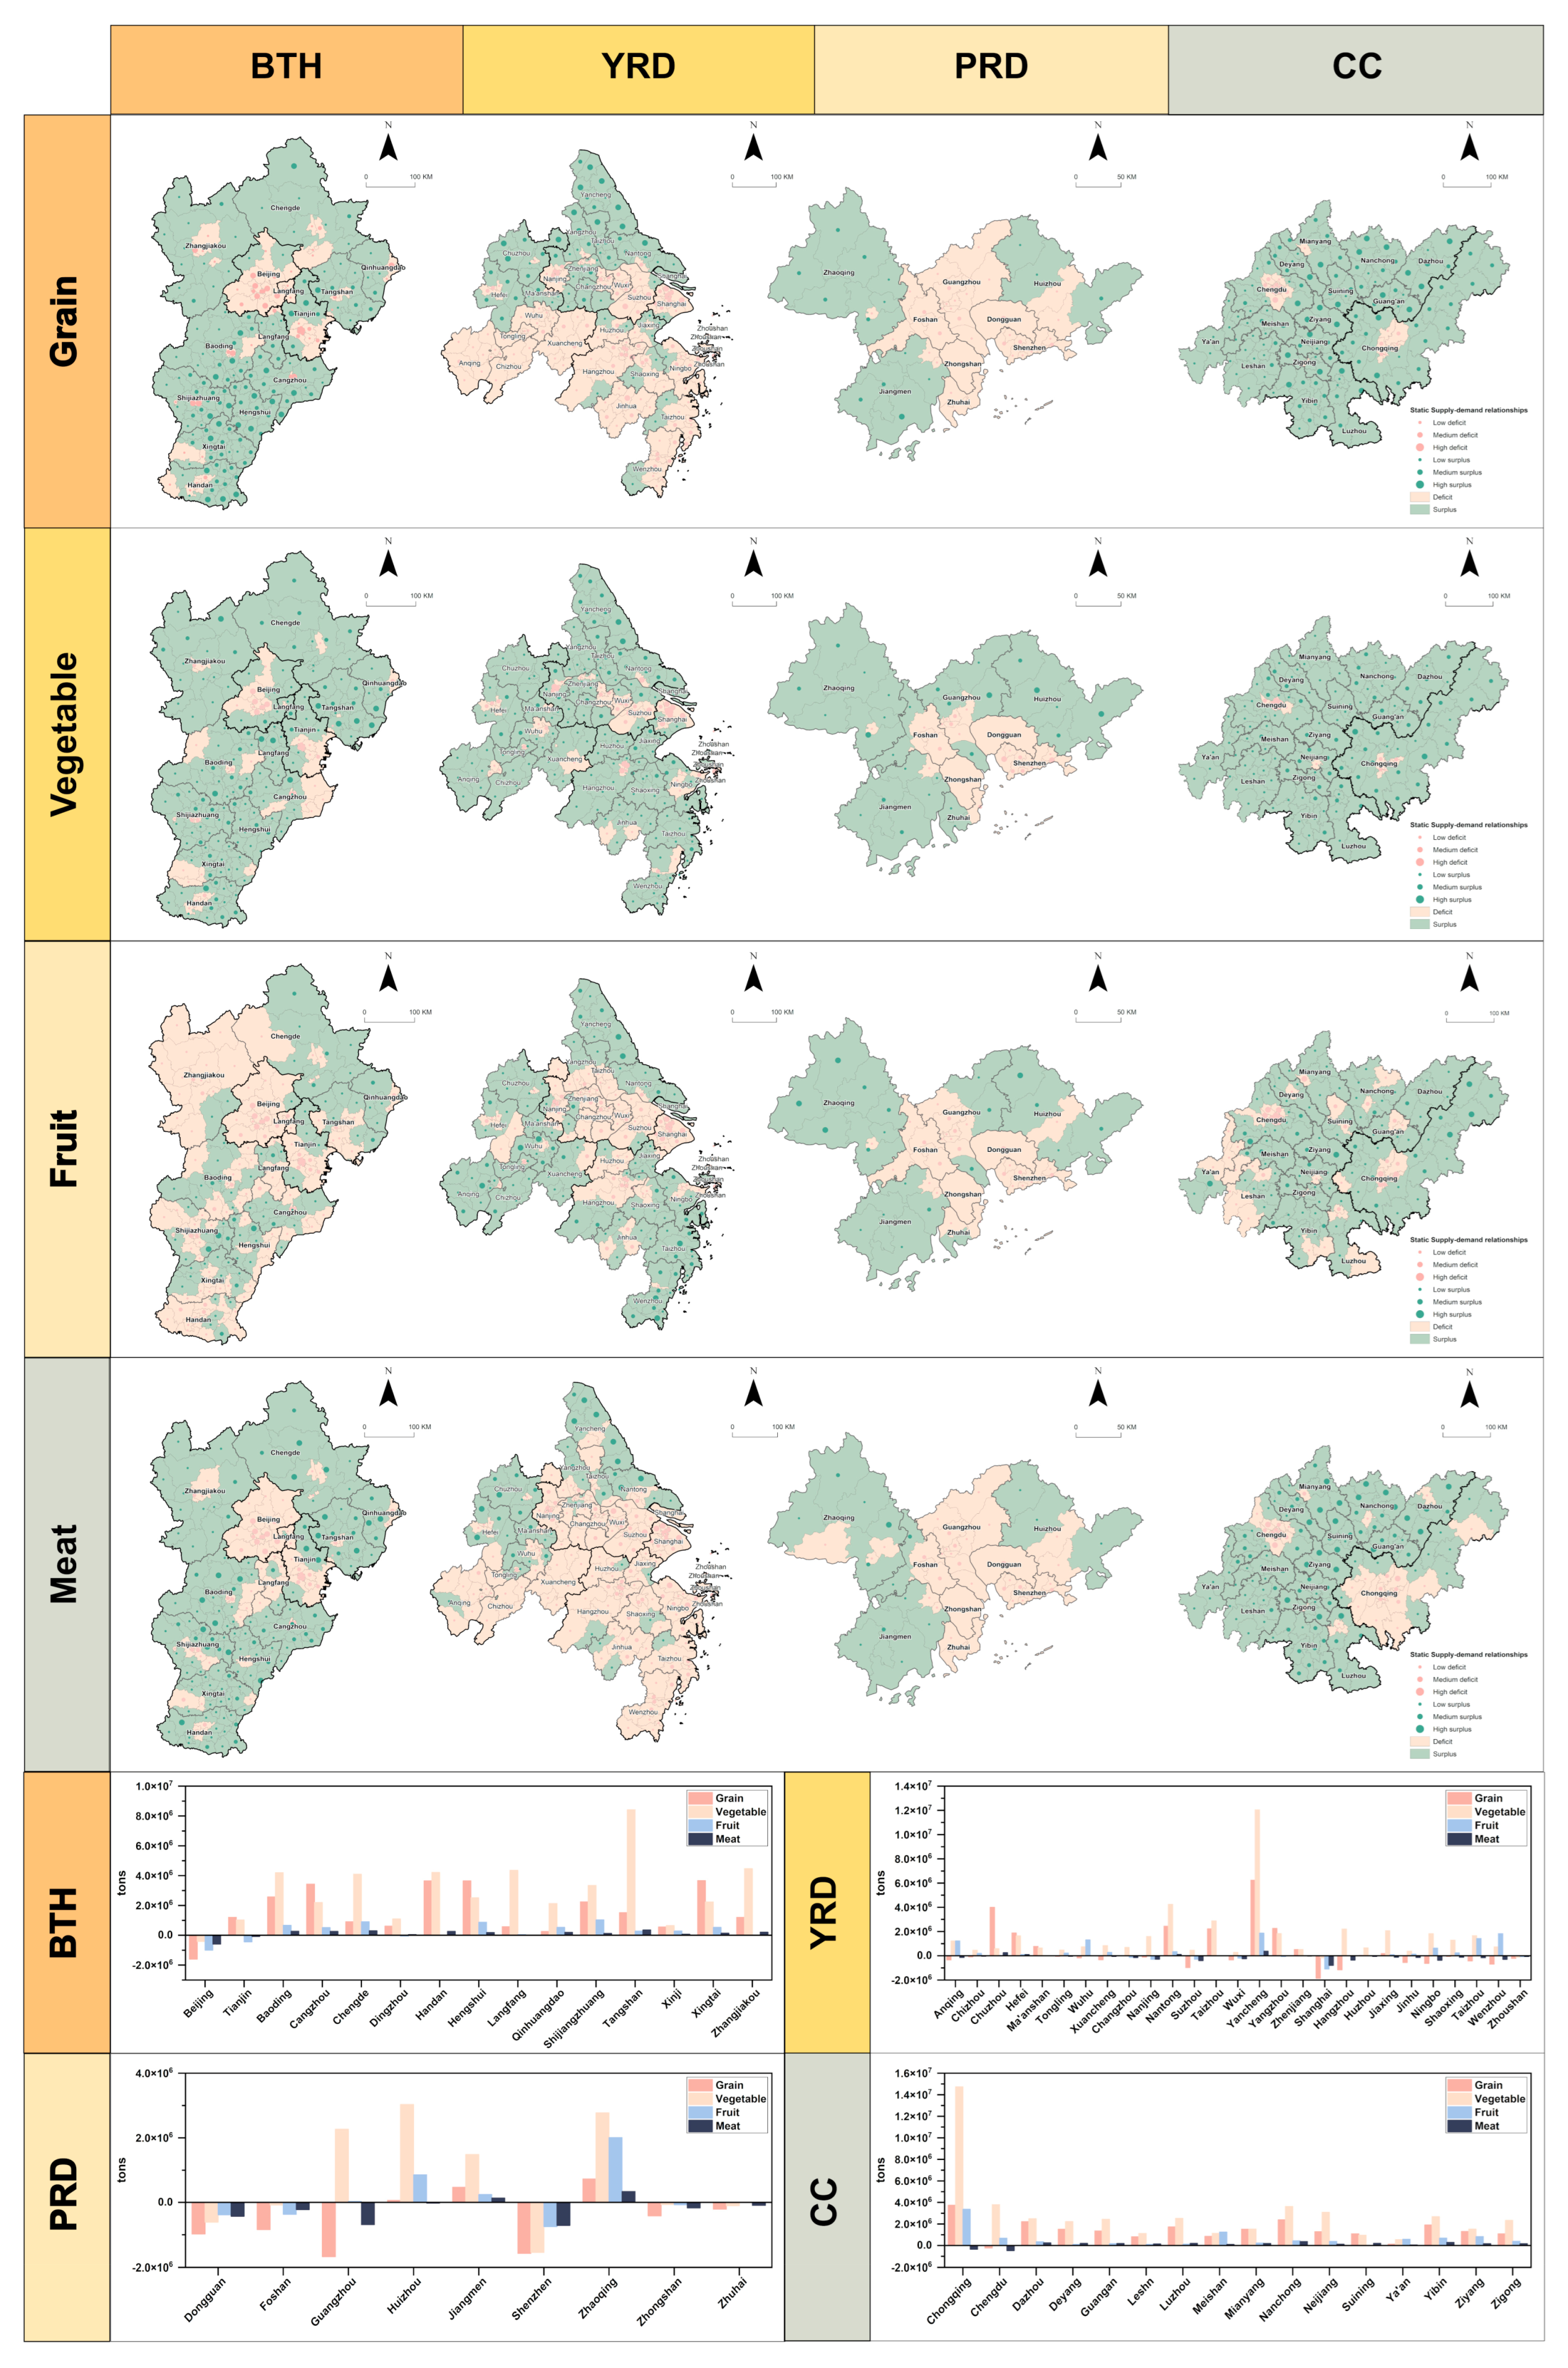This screenshot has width=1568, height=2368.
Task: Click Low deficit marker in Vegetable row legend
Action: 1419,837
